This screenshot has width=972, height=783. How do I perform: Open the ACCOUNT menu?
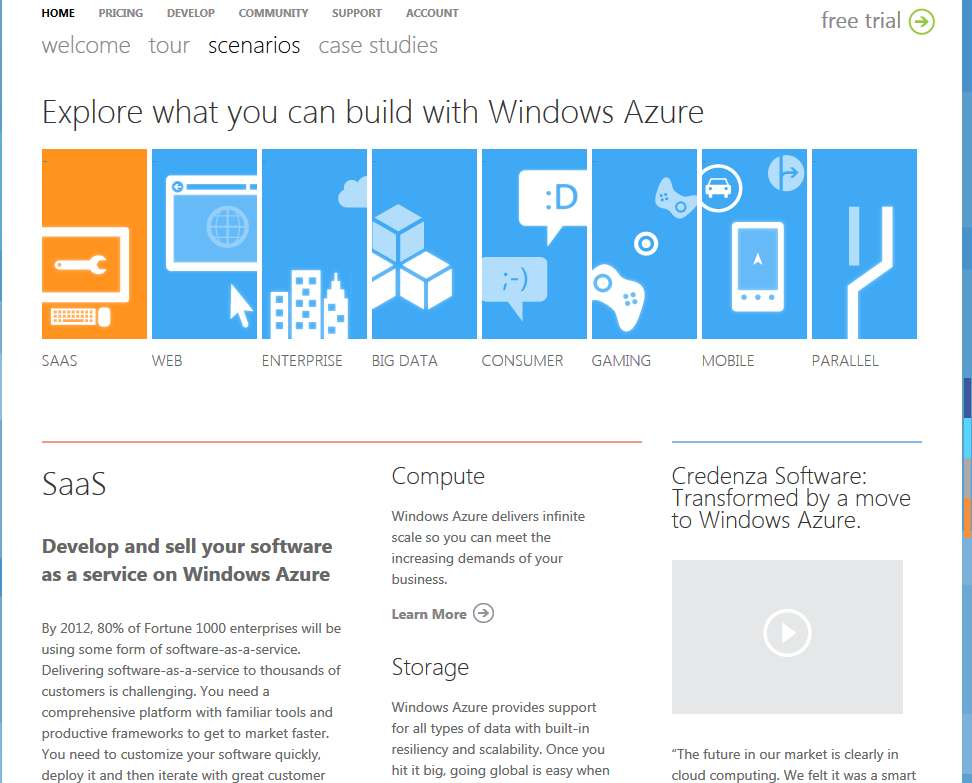[x=432, y=13]
